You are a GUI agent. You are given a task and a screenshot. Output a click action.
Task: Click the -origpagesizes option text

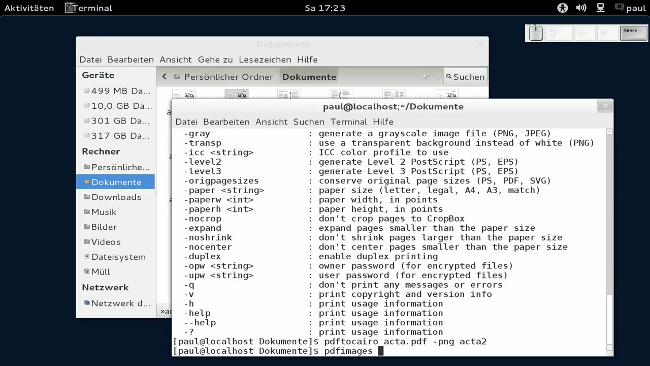coord(221,181)
